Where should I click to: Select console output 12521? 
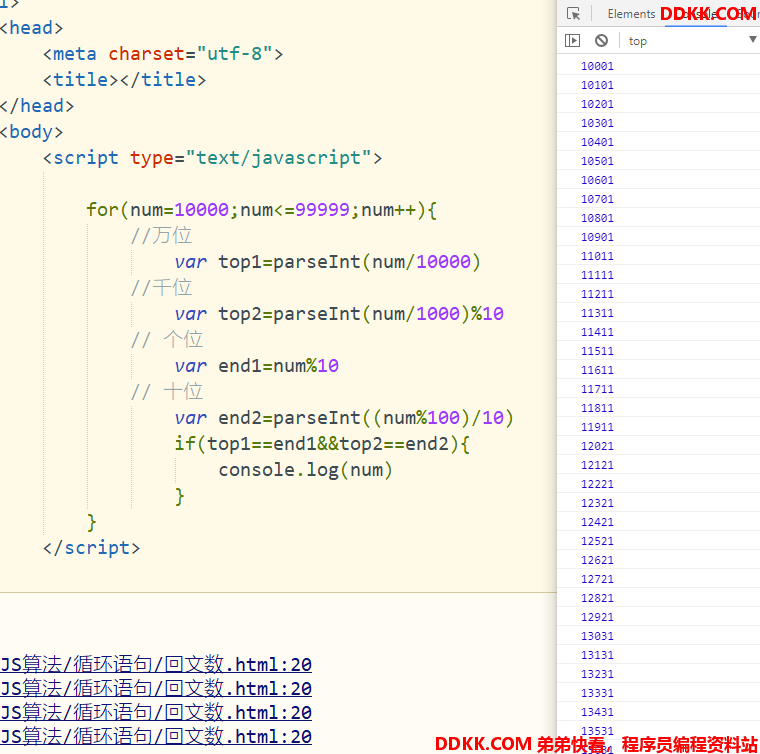(x=597, y=541)
